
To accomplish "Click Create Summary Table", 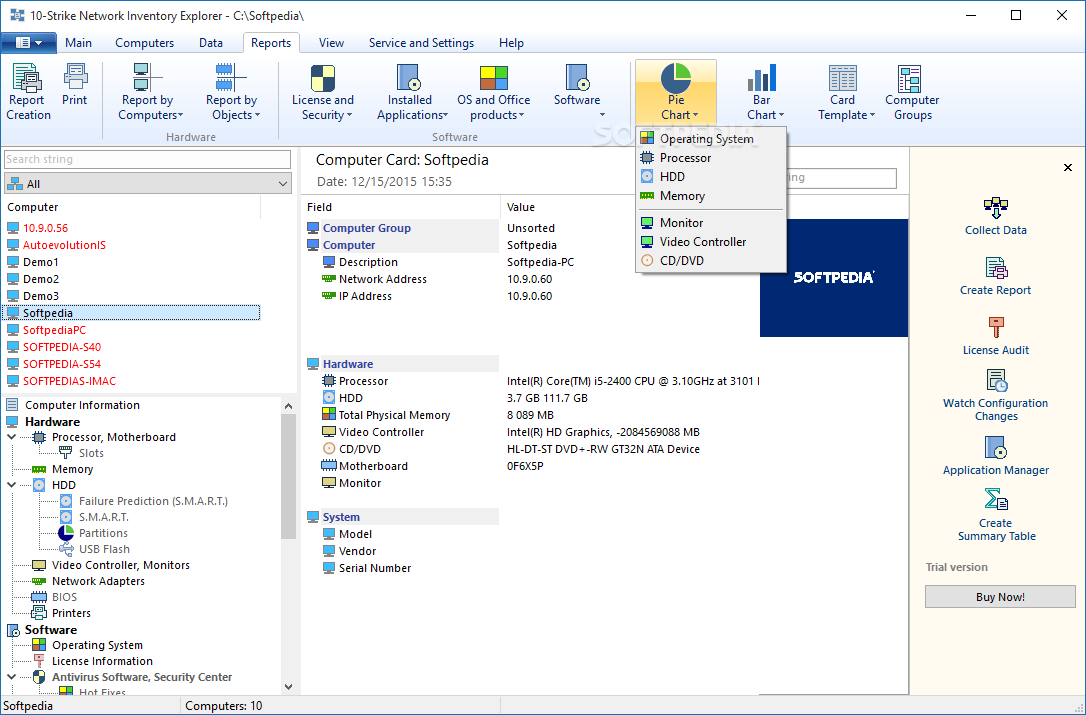I will pos(996,515).
